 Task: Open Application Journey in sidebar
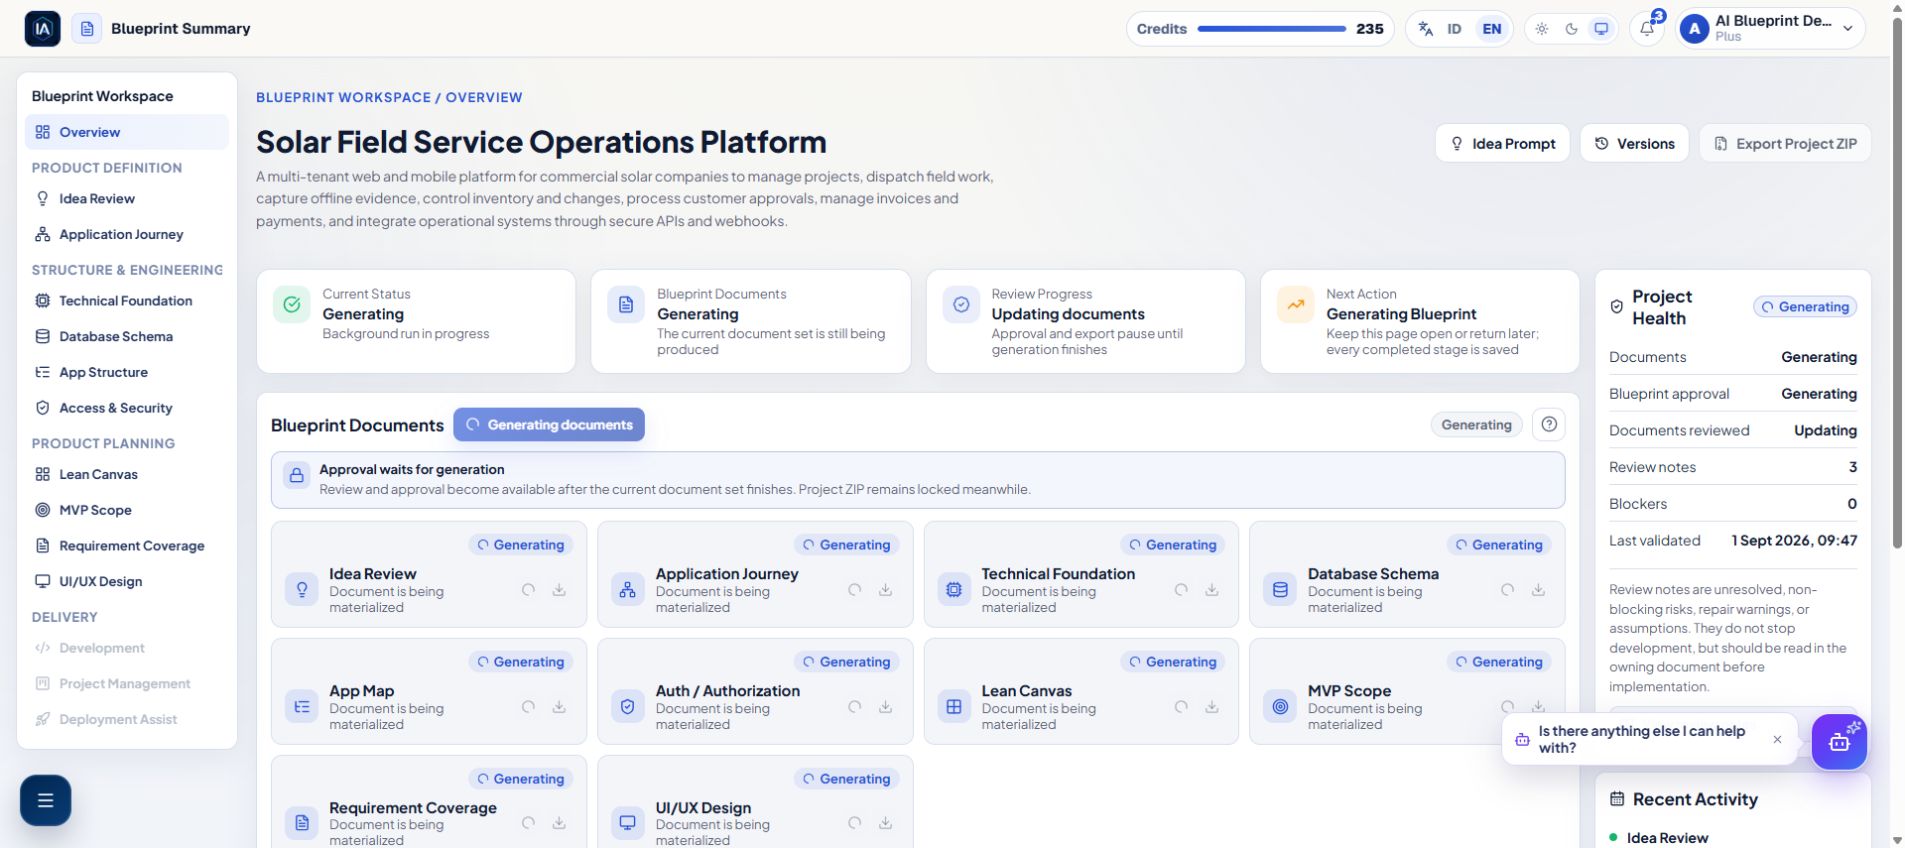pos(127,234)
